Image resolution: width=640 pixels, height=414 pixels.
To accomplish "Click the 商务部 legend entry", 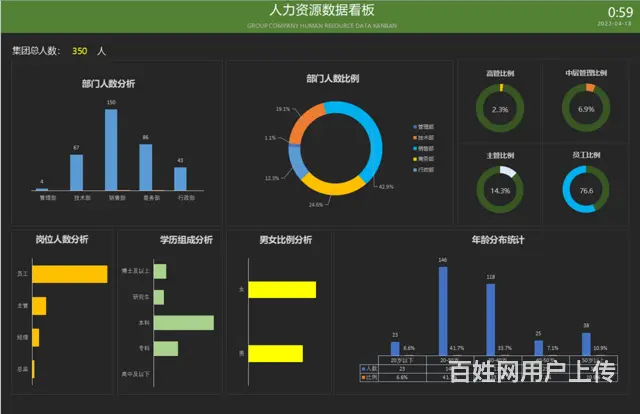I will [x=424, y=159].
